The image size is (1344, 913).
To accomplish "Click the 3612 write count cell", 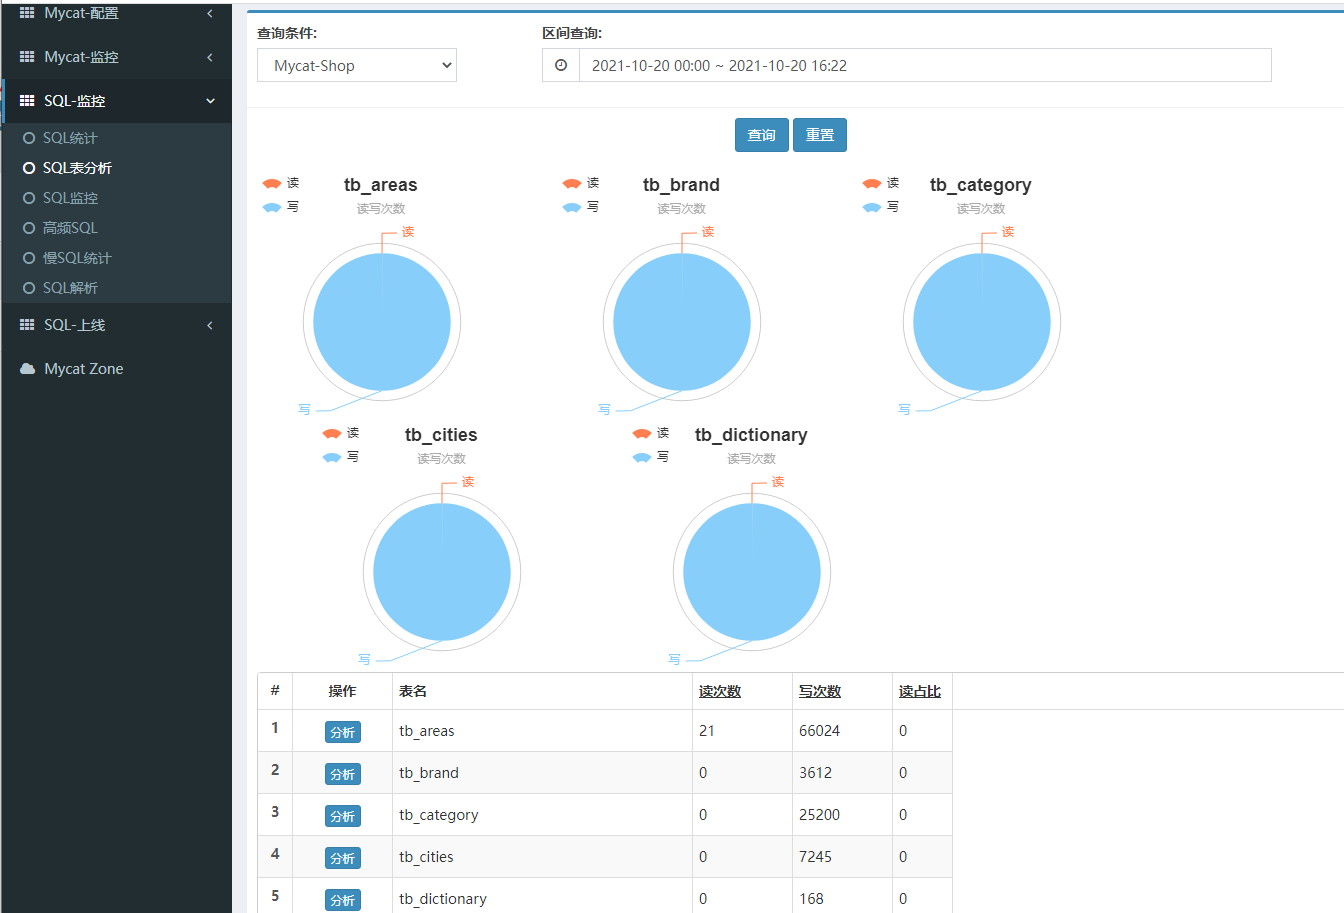I will 842,773.
